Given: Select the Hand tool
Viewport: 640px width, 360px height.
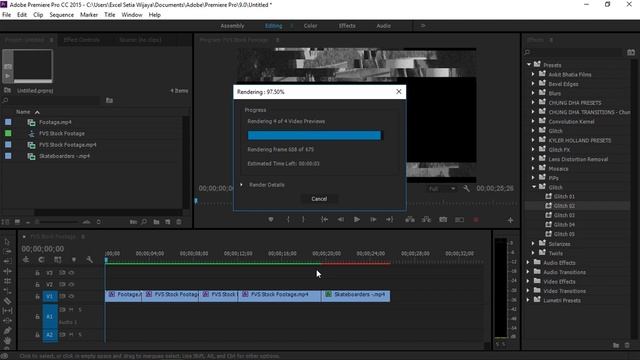Looking at the screenshot, I should [7, 340].
